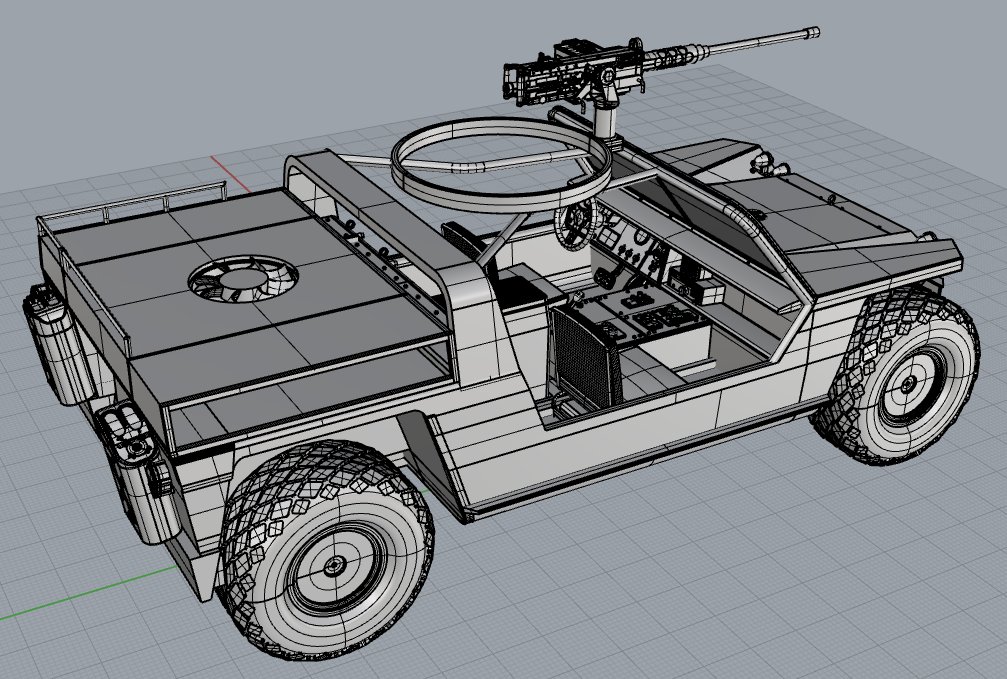Select the steering wheel

click(x=575, y=224)
